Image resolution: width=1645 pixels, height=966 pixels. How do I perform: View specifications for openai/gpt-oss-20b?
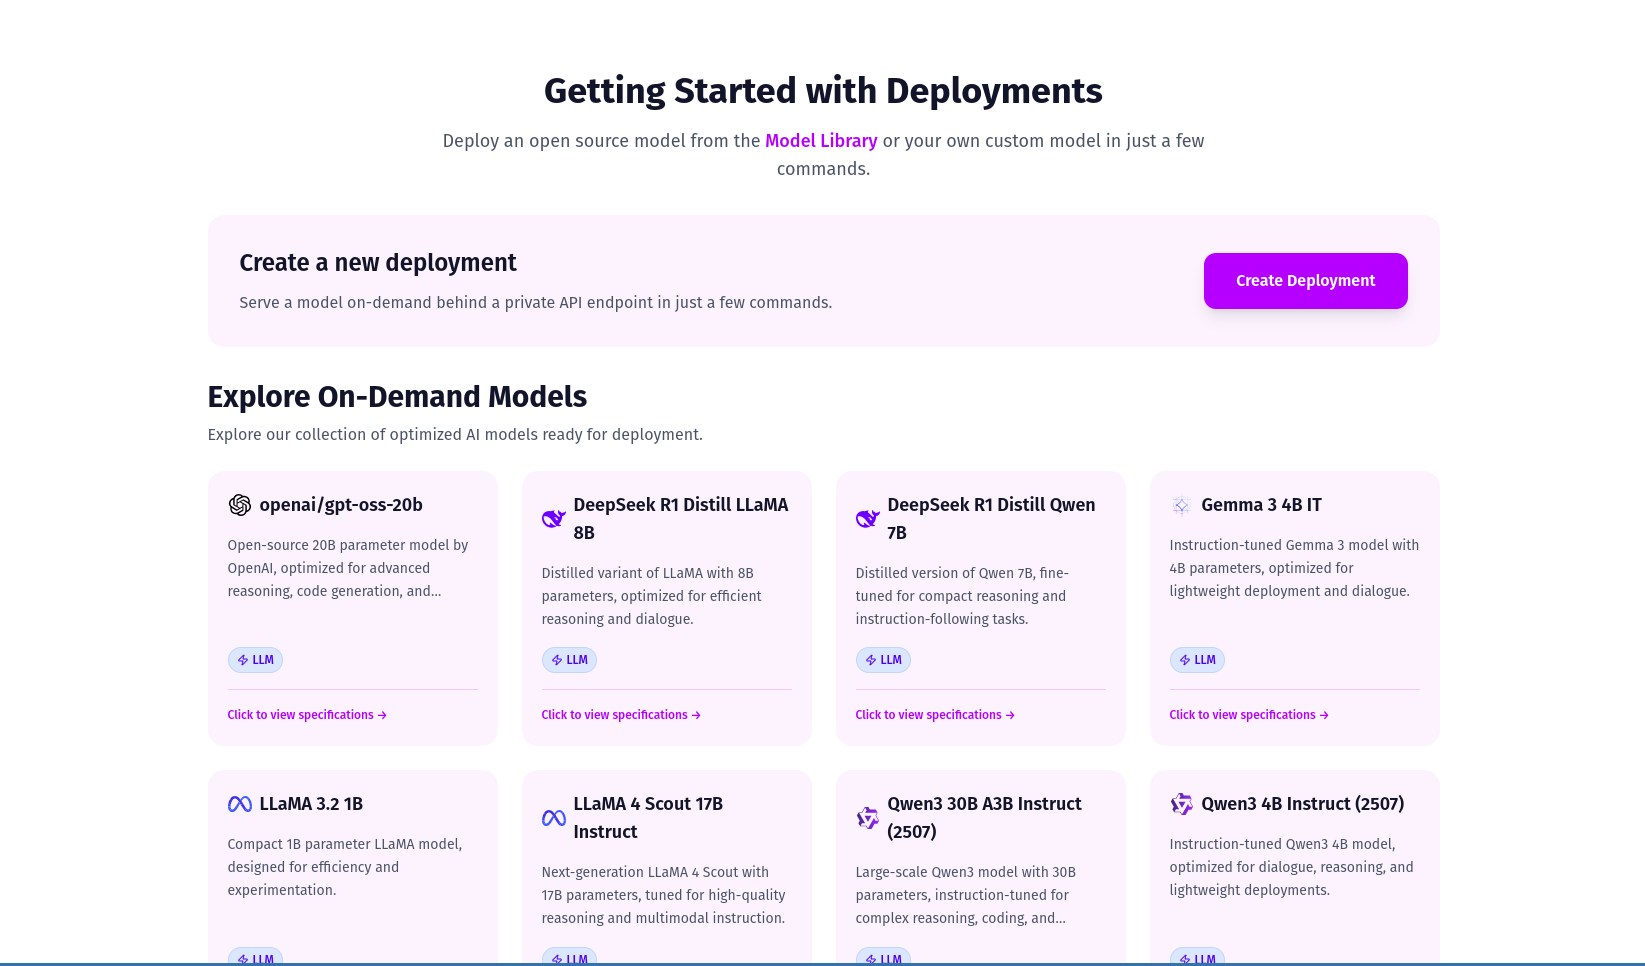(x=307, y=715)
